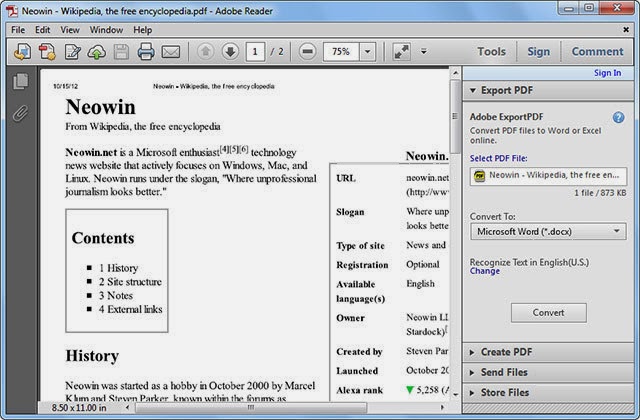Click the Adobe Reader title bar icon
Screen dimensions: 640x420
coord(12,11)
